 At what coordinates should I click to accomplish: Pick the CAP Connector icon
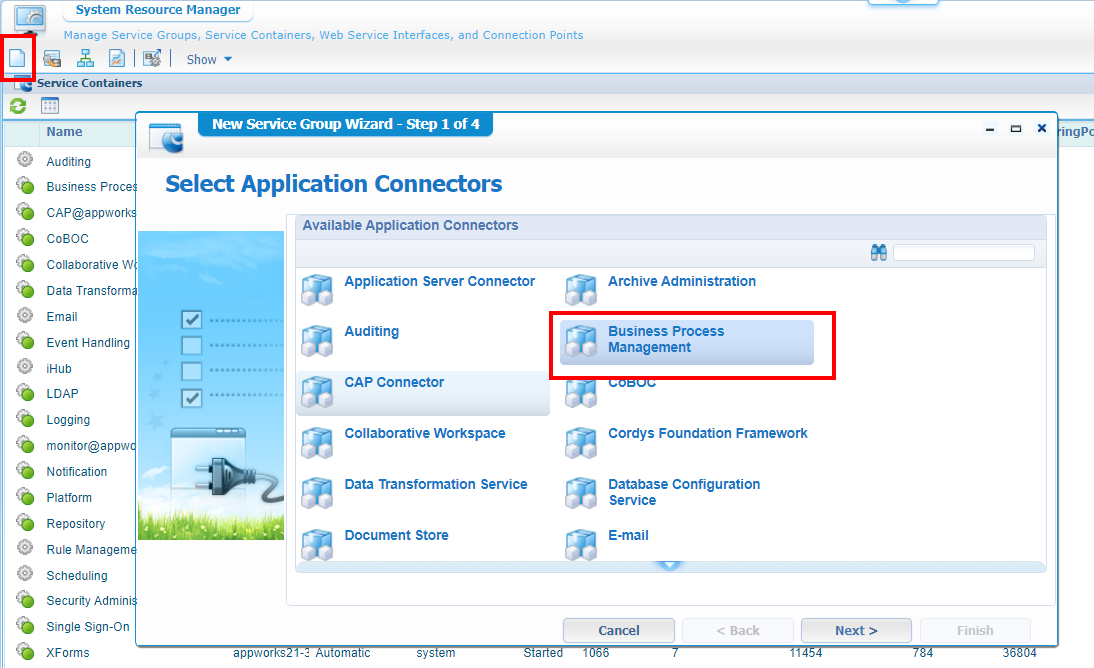pyautogui.click(x=317, y=391)
